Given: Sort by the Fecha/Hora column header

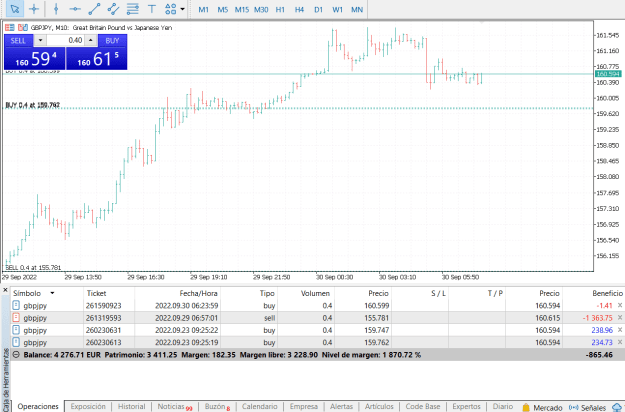Looking at the screenshot, I should coord(198,293).
